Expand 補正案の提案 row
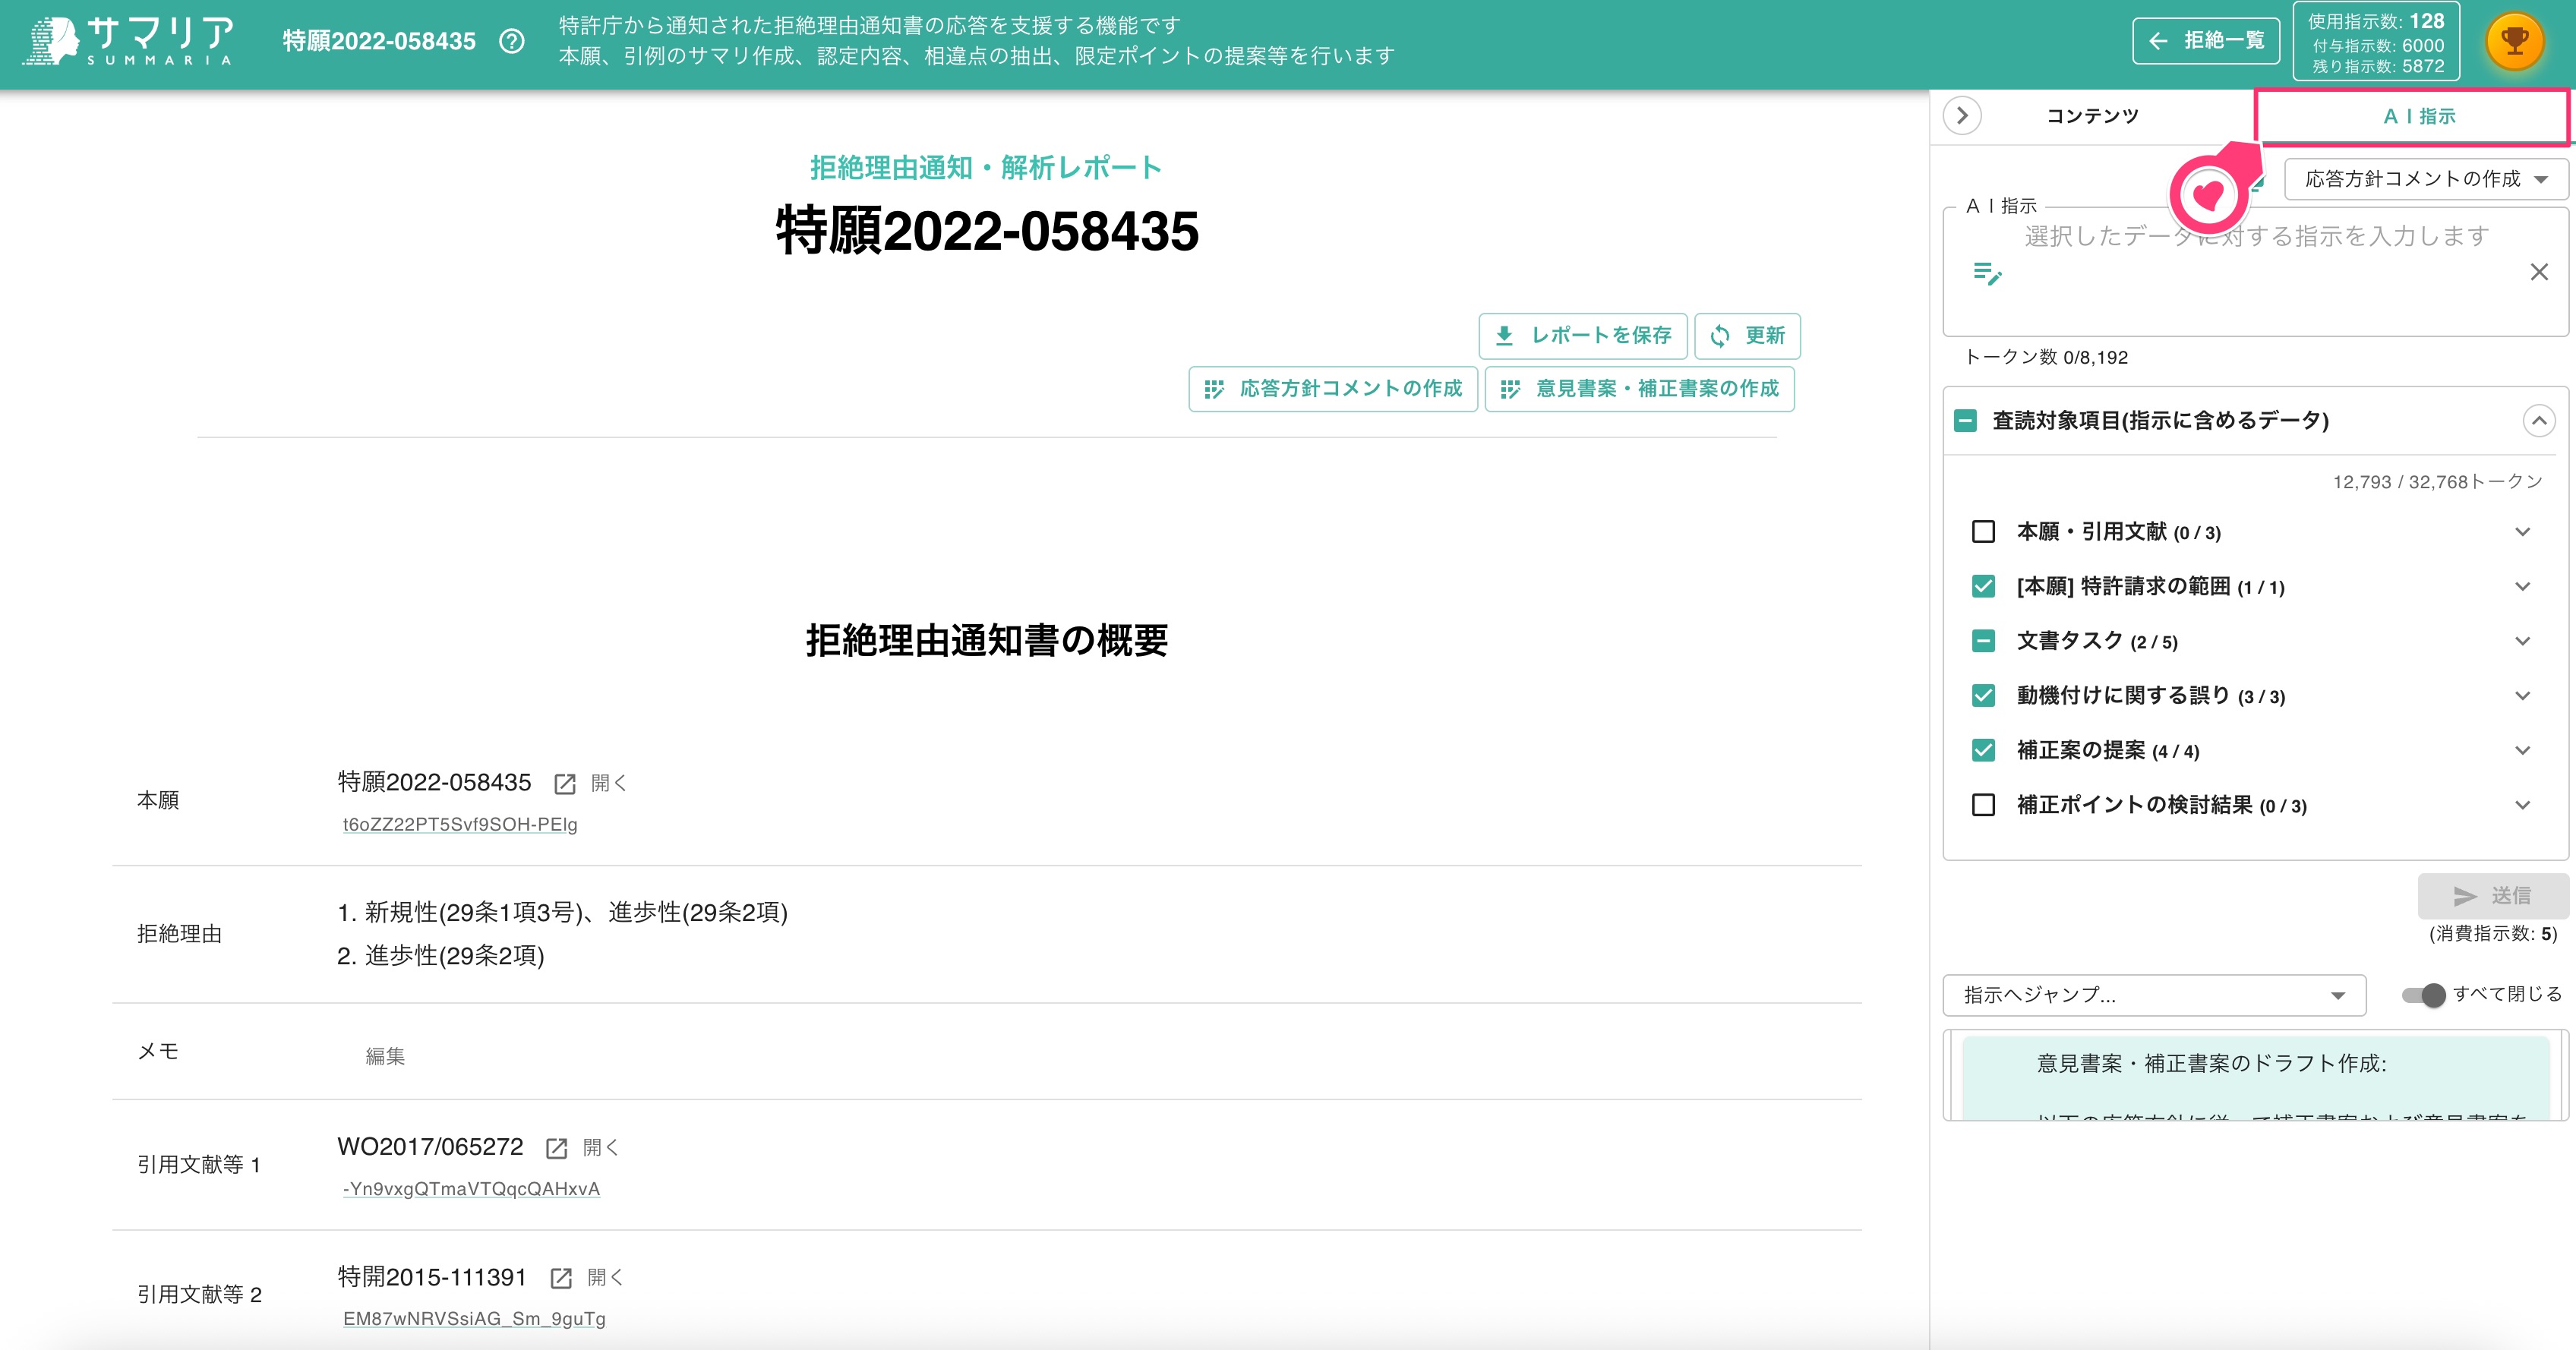Viewport: 2576px width, 1350px height. tap(2523, 751)
